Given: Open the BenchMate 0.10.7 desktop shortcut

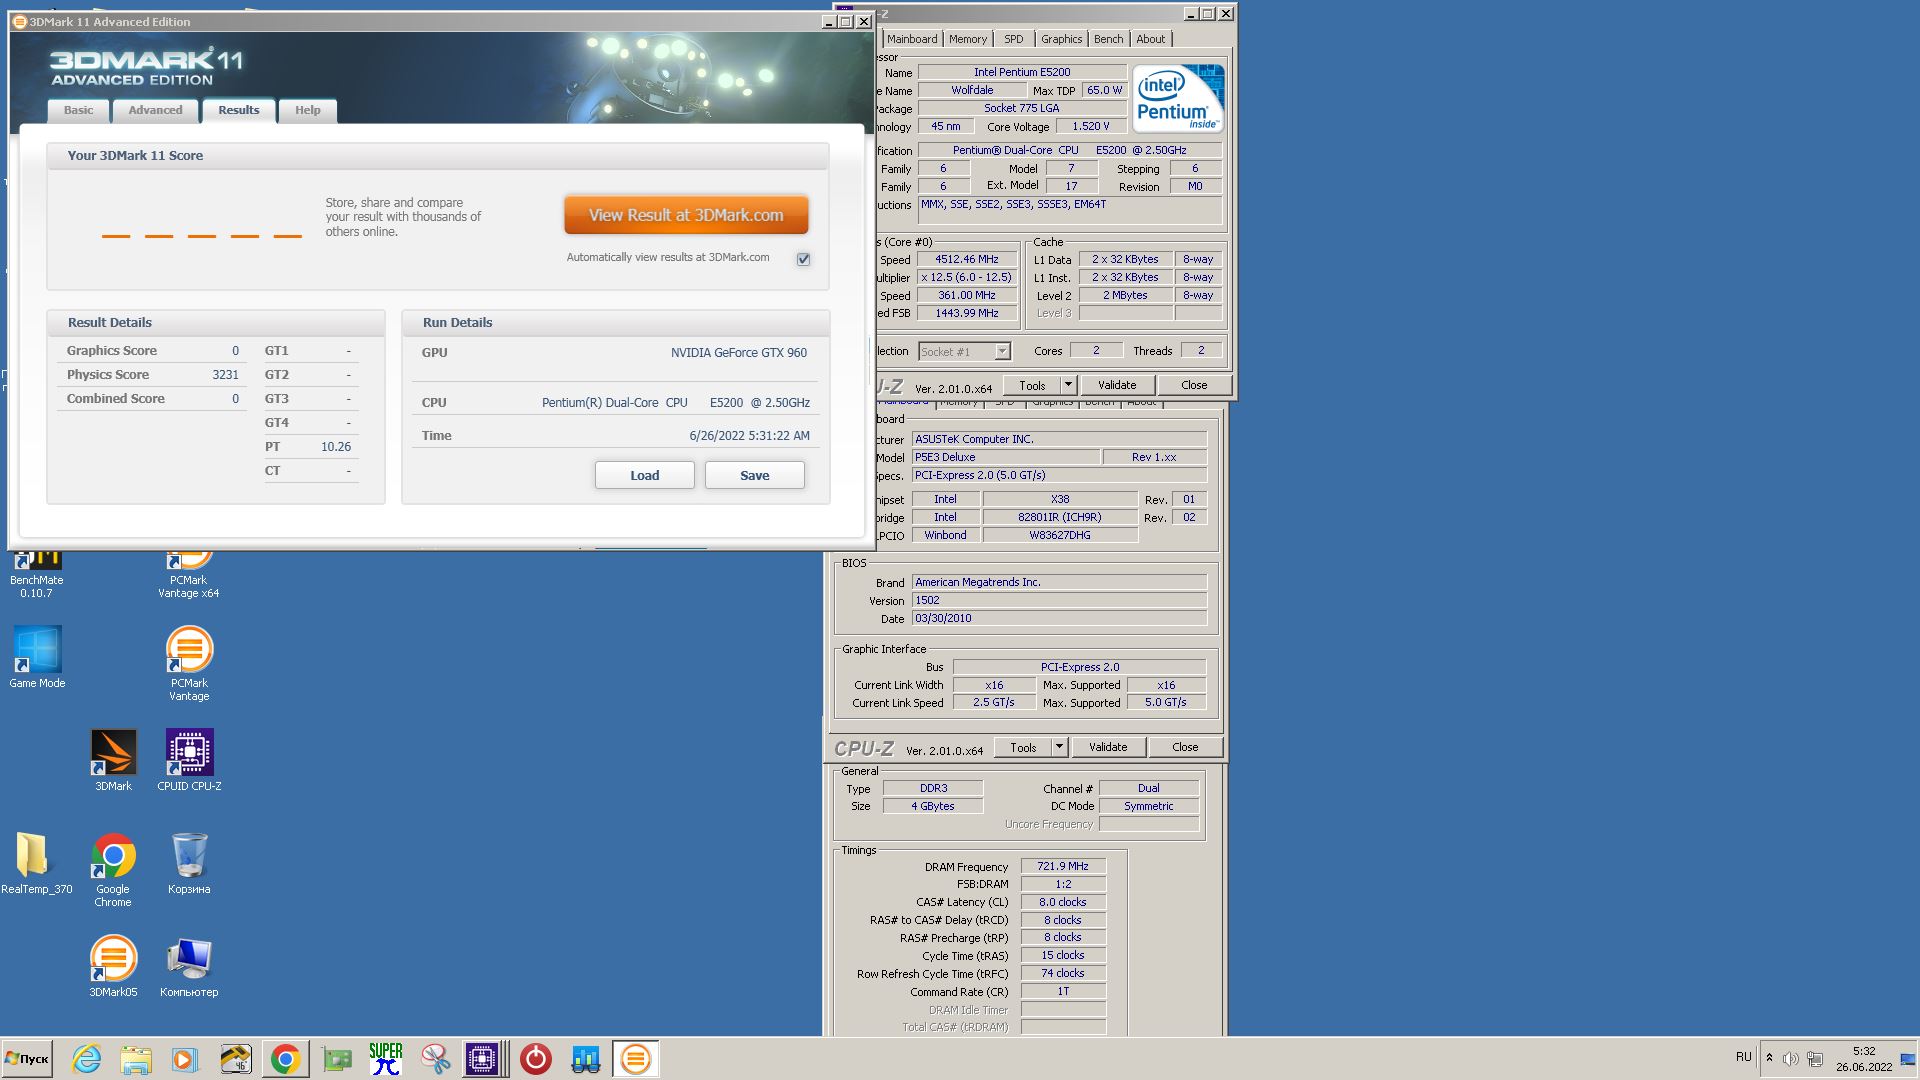Looking at the screenshot, I should click(x=37, y=574).
